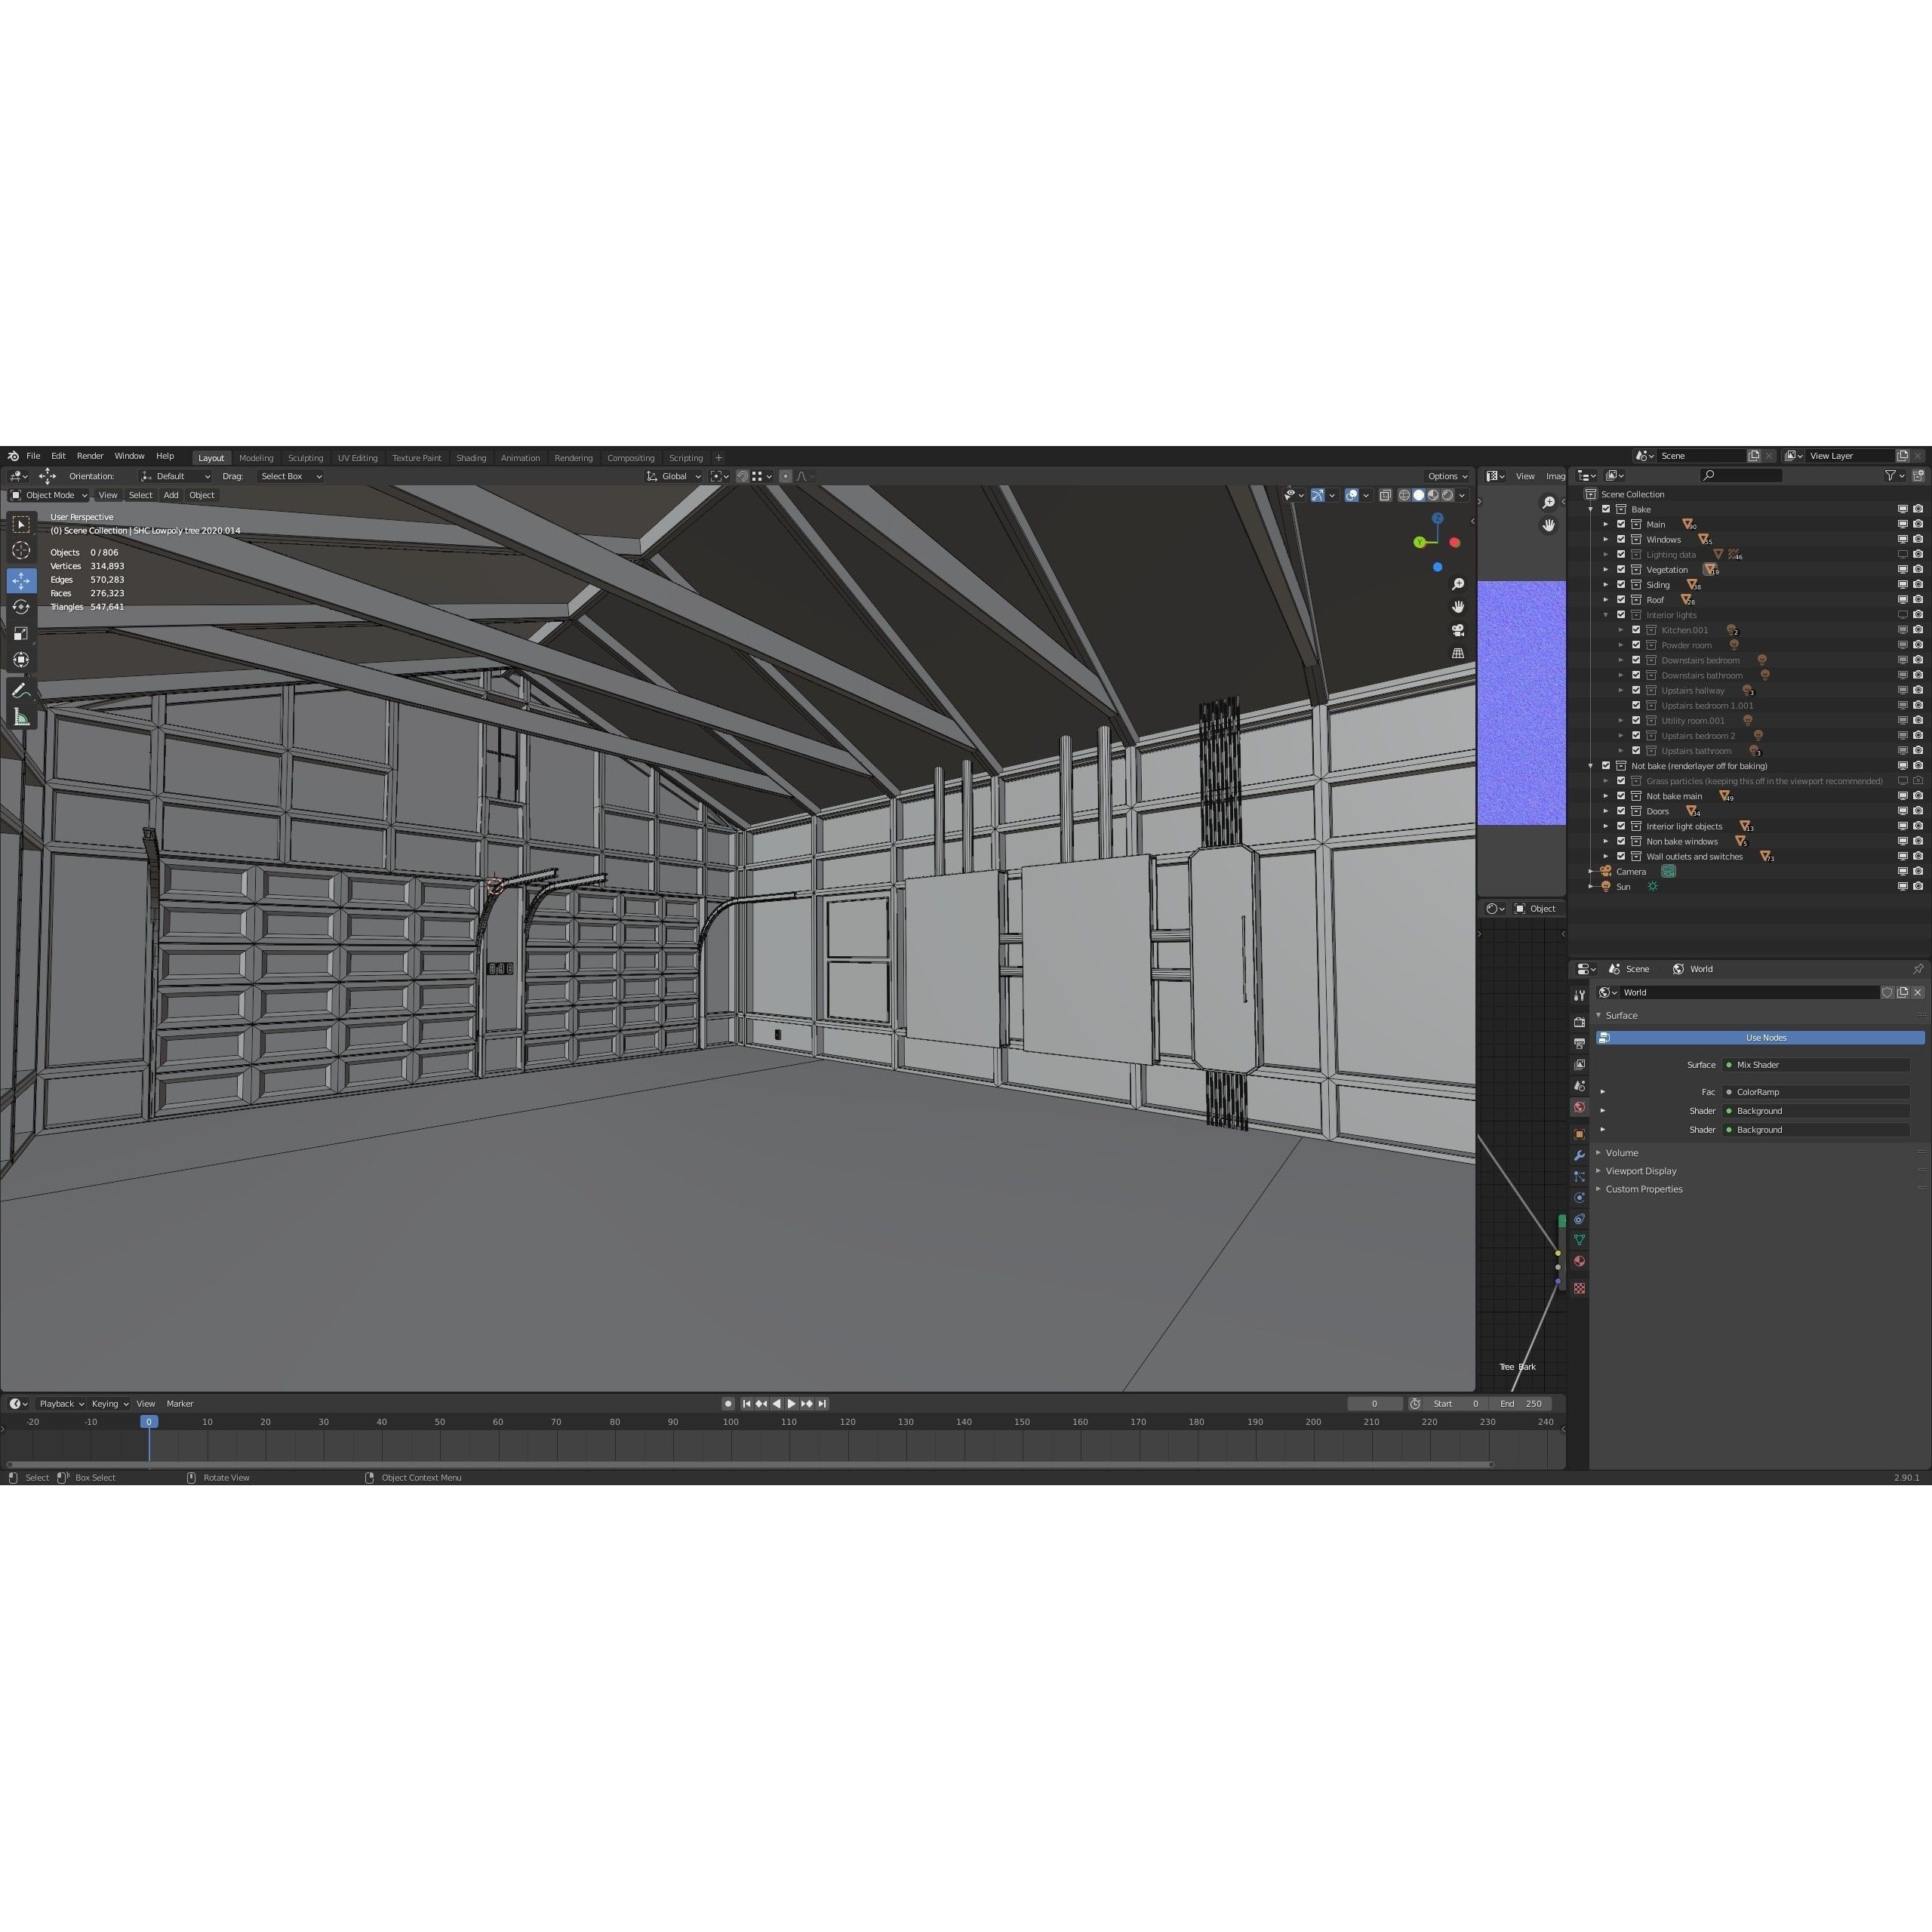Open the Object Mode dropdown
1932x1932 pixels.
(x=50, y=495)
